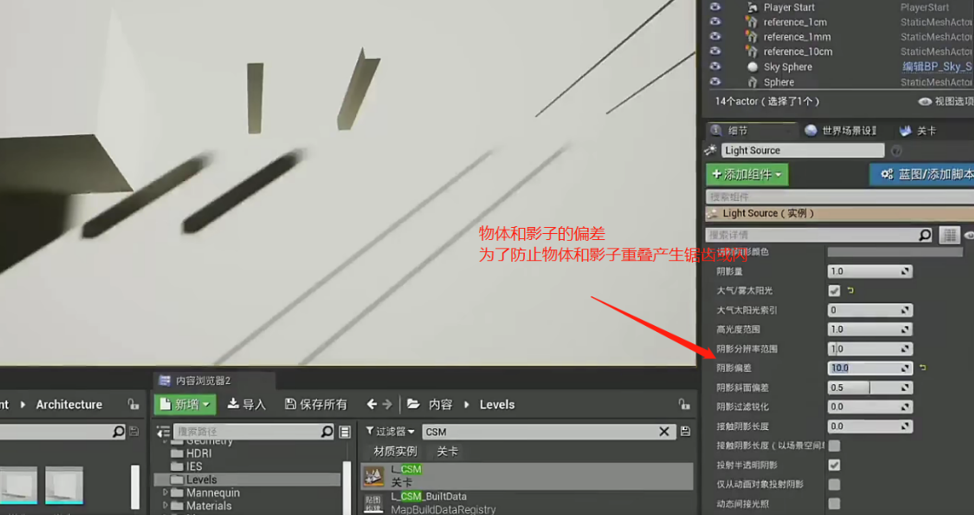Enable the 动态间接光照 checkbox

click(x=834, y=504)
